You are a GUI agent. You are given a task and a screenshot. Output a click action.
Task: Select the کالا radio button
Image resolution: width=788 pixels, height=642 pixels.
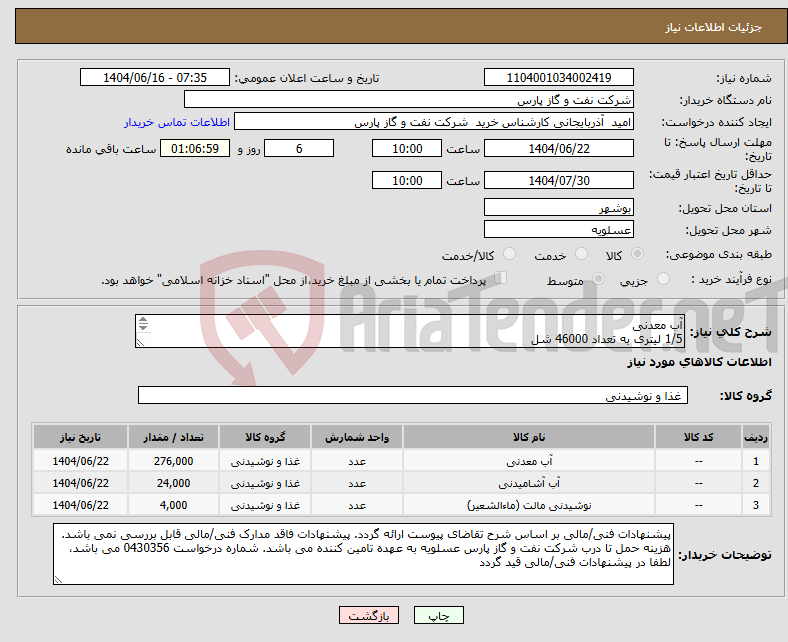(637, 254)
